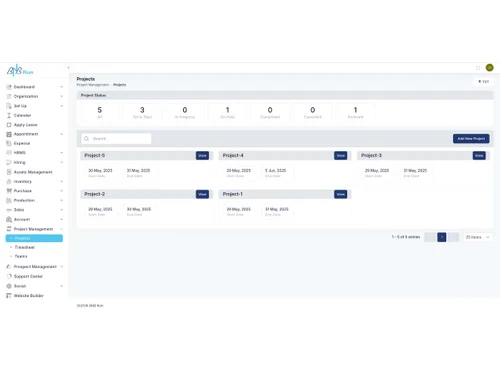This screenshot has height=375, width=500.
Task: Click the Inventory sidebar icon
Action: click(9, 181)
